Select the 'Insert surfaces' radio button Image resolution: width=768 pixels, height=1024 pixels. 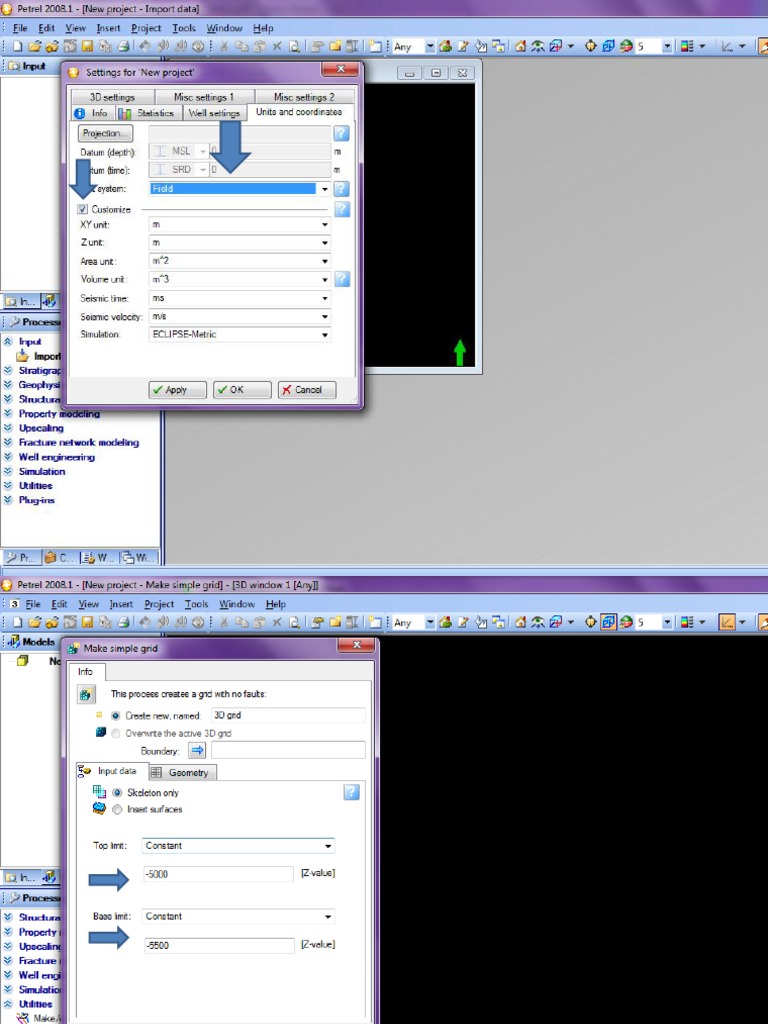[x=117, y=809]
